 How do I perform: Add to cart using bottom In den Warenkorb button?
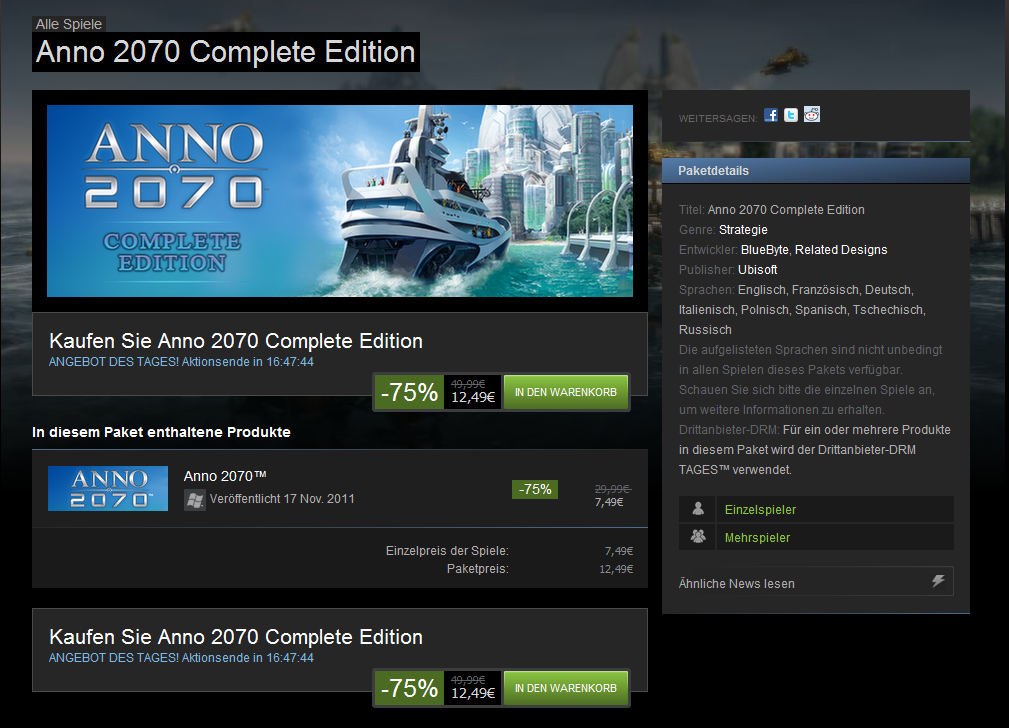566,688
